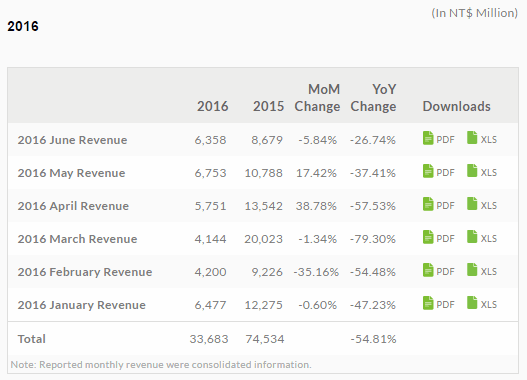This screenshot has height=380, width=527.
Task: Download the March 2016 revenue XLS file
Action: coord(482,237)
